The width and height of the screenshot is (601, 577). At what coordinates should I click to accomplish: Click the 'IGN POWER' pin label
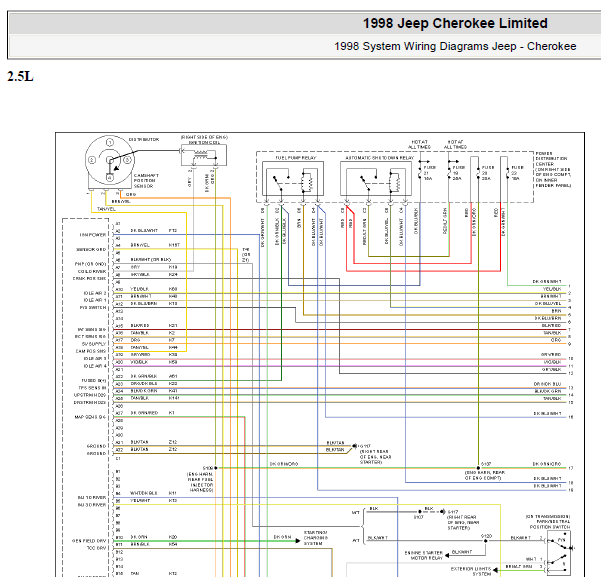pyautogui.click(x=93, y=235)
